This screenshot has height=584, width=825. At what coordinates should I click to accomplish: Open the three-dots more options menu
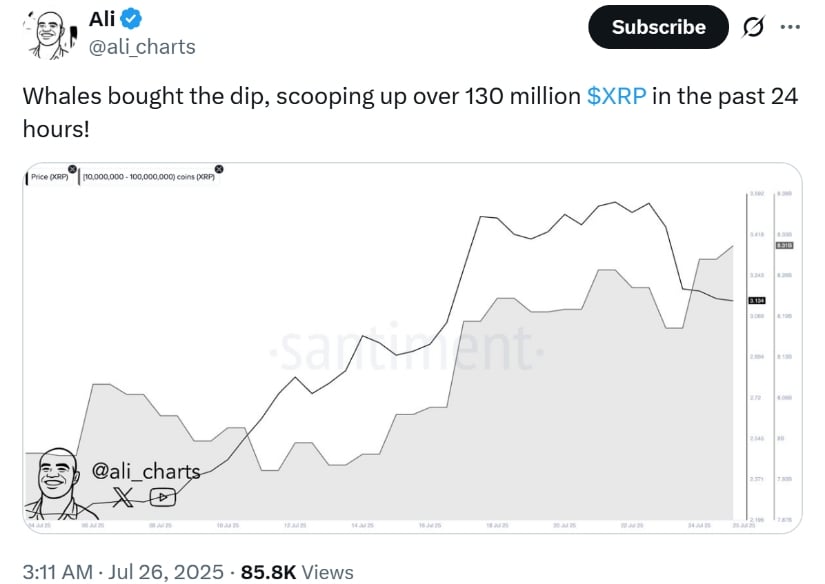click(x=790, y=27)
